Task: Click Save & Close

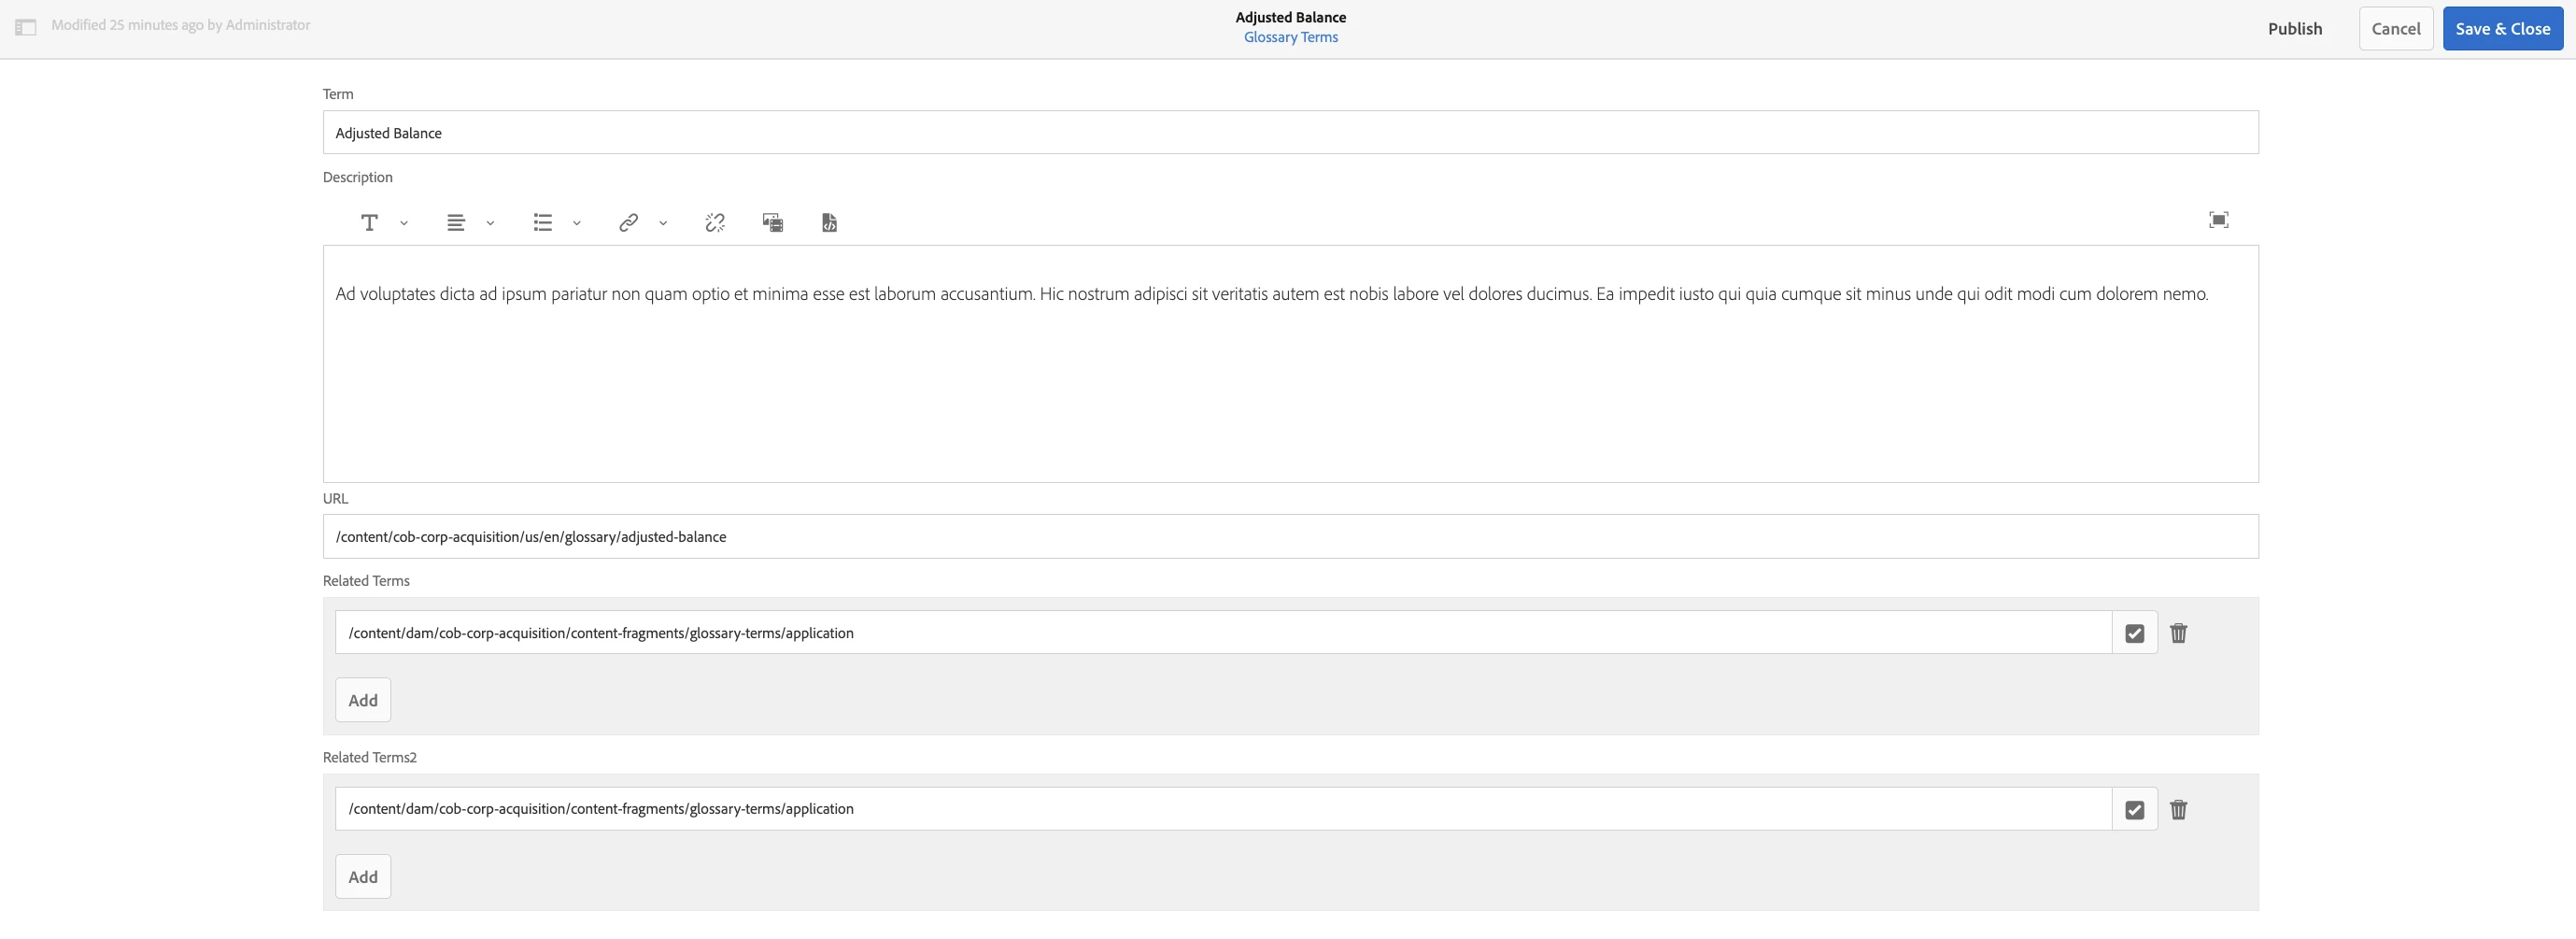Action: [x=2502, y=28]
